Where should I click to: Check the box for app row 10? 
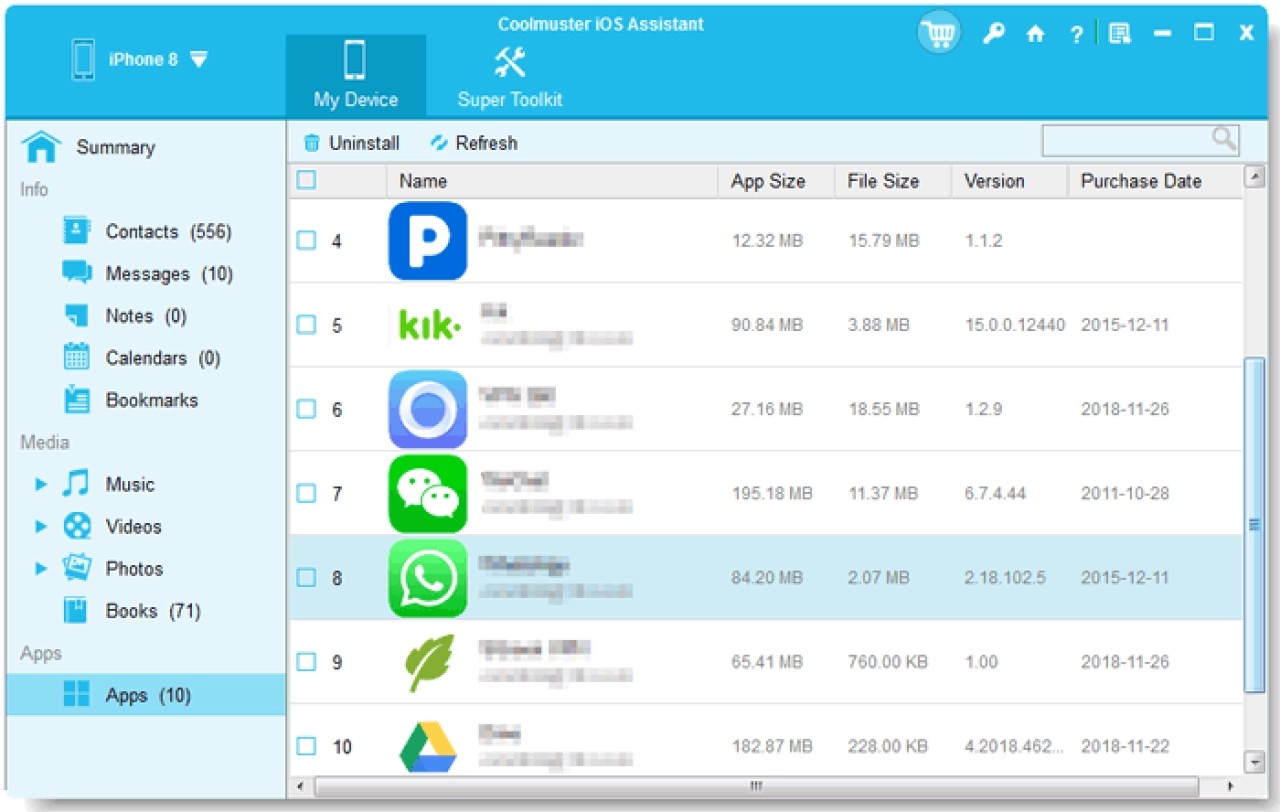[x=307, y=746]
